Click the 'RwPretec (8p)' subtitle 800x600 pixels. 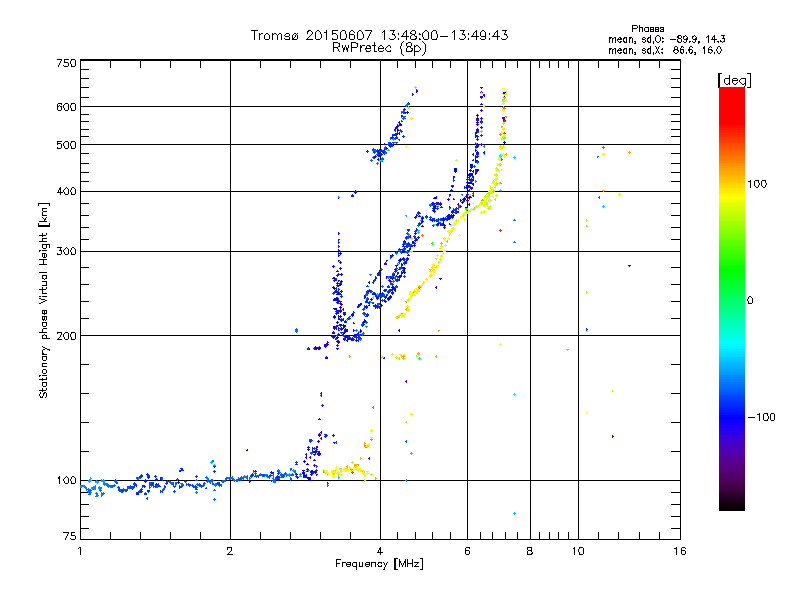pyautogui.click(x=379, y=48)
